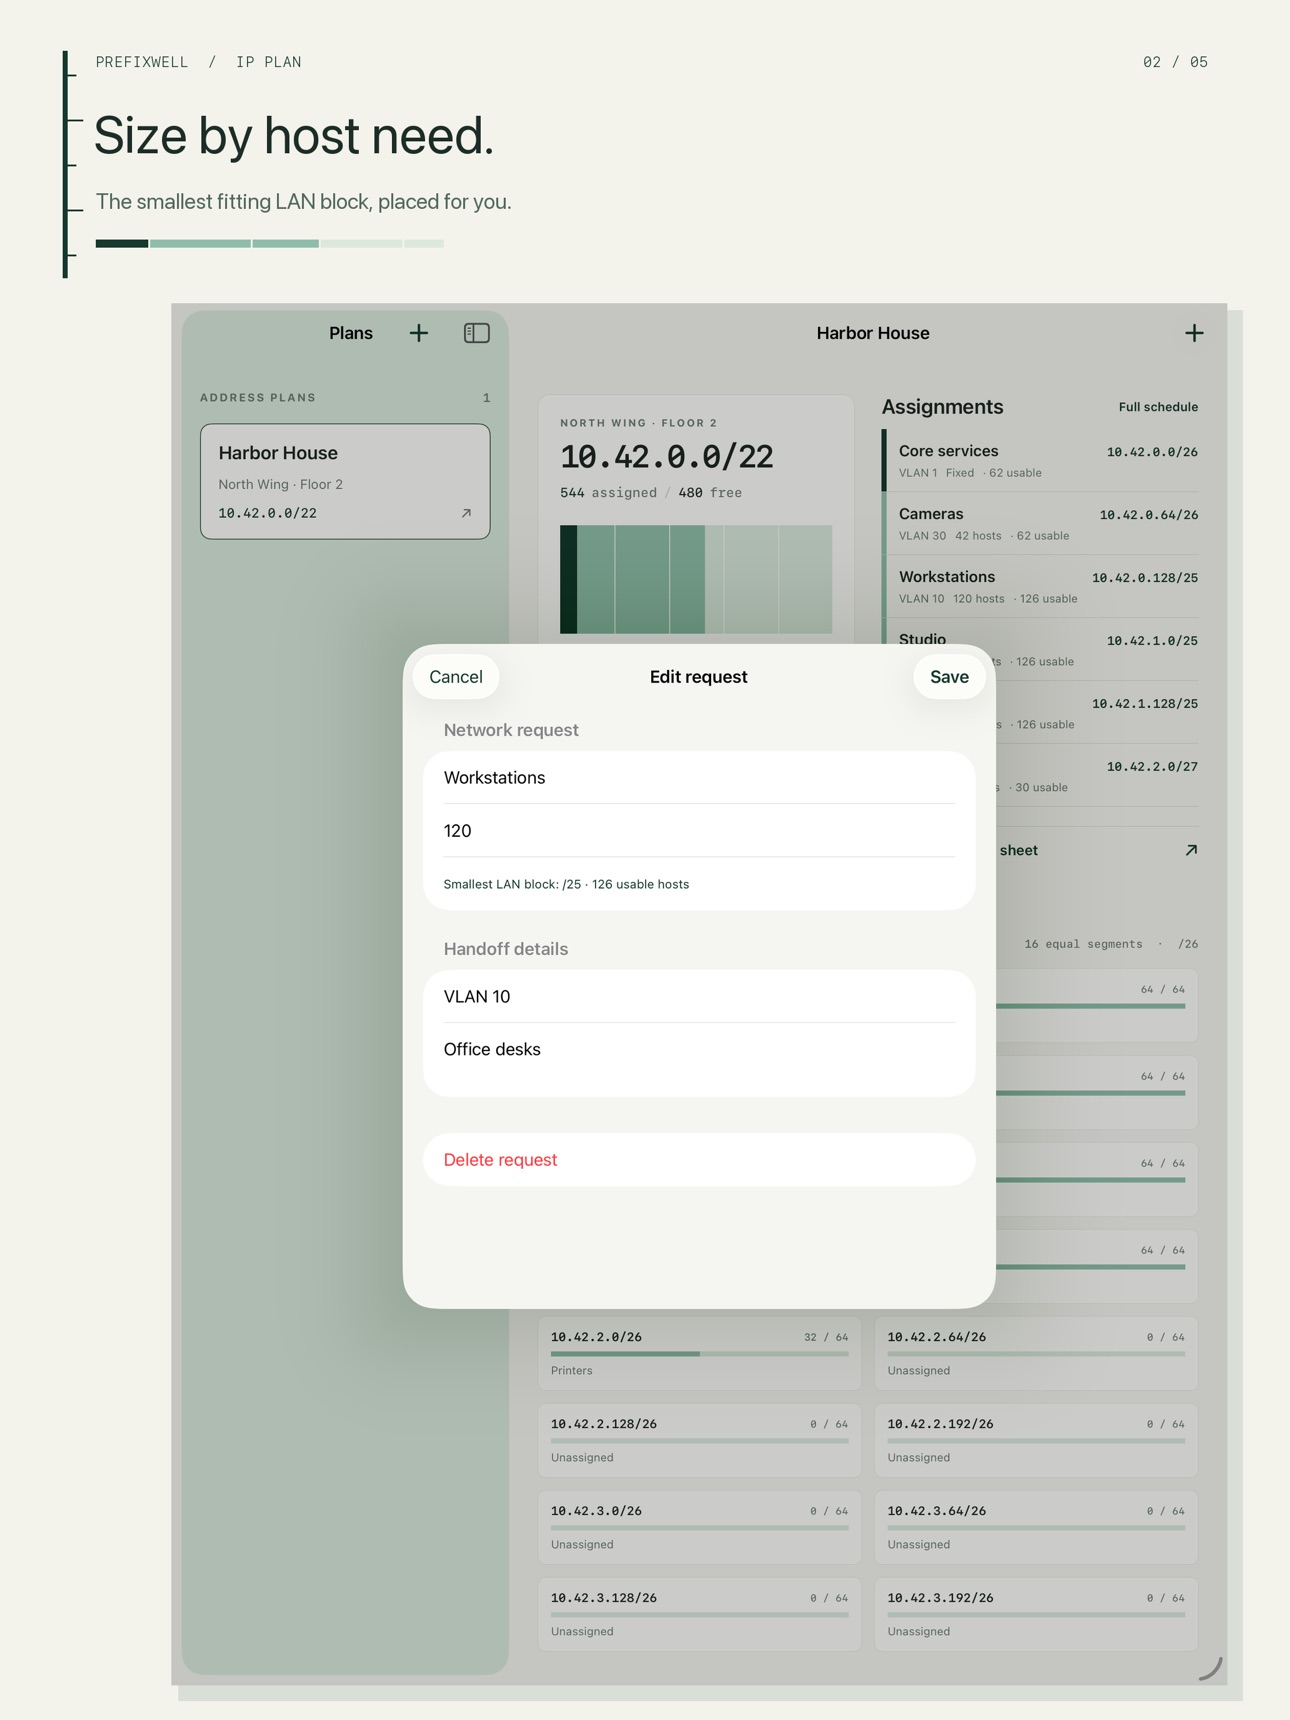This screenshot has height=1720, width=1290.
Task: Click the 10.42.0.0/22 heading above the allocation chart
Action: [667, 457]
